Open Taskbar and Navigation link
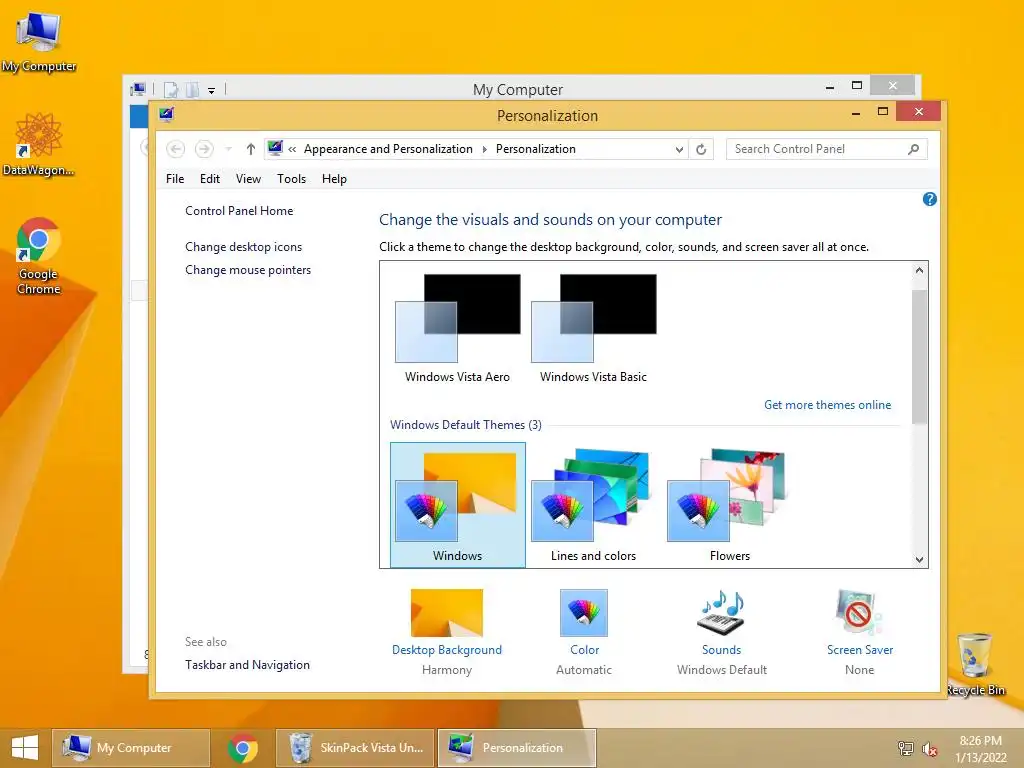Screen dimensions: 1024x768 (x=248, y=665)
